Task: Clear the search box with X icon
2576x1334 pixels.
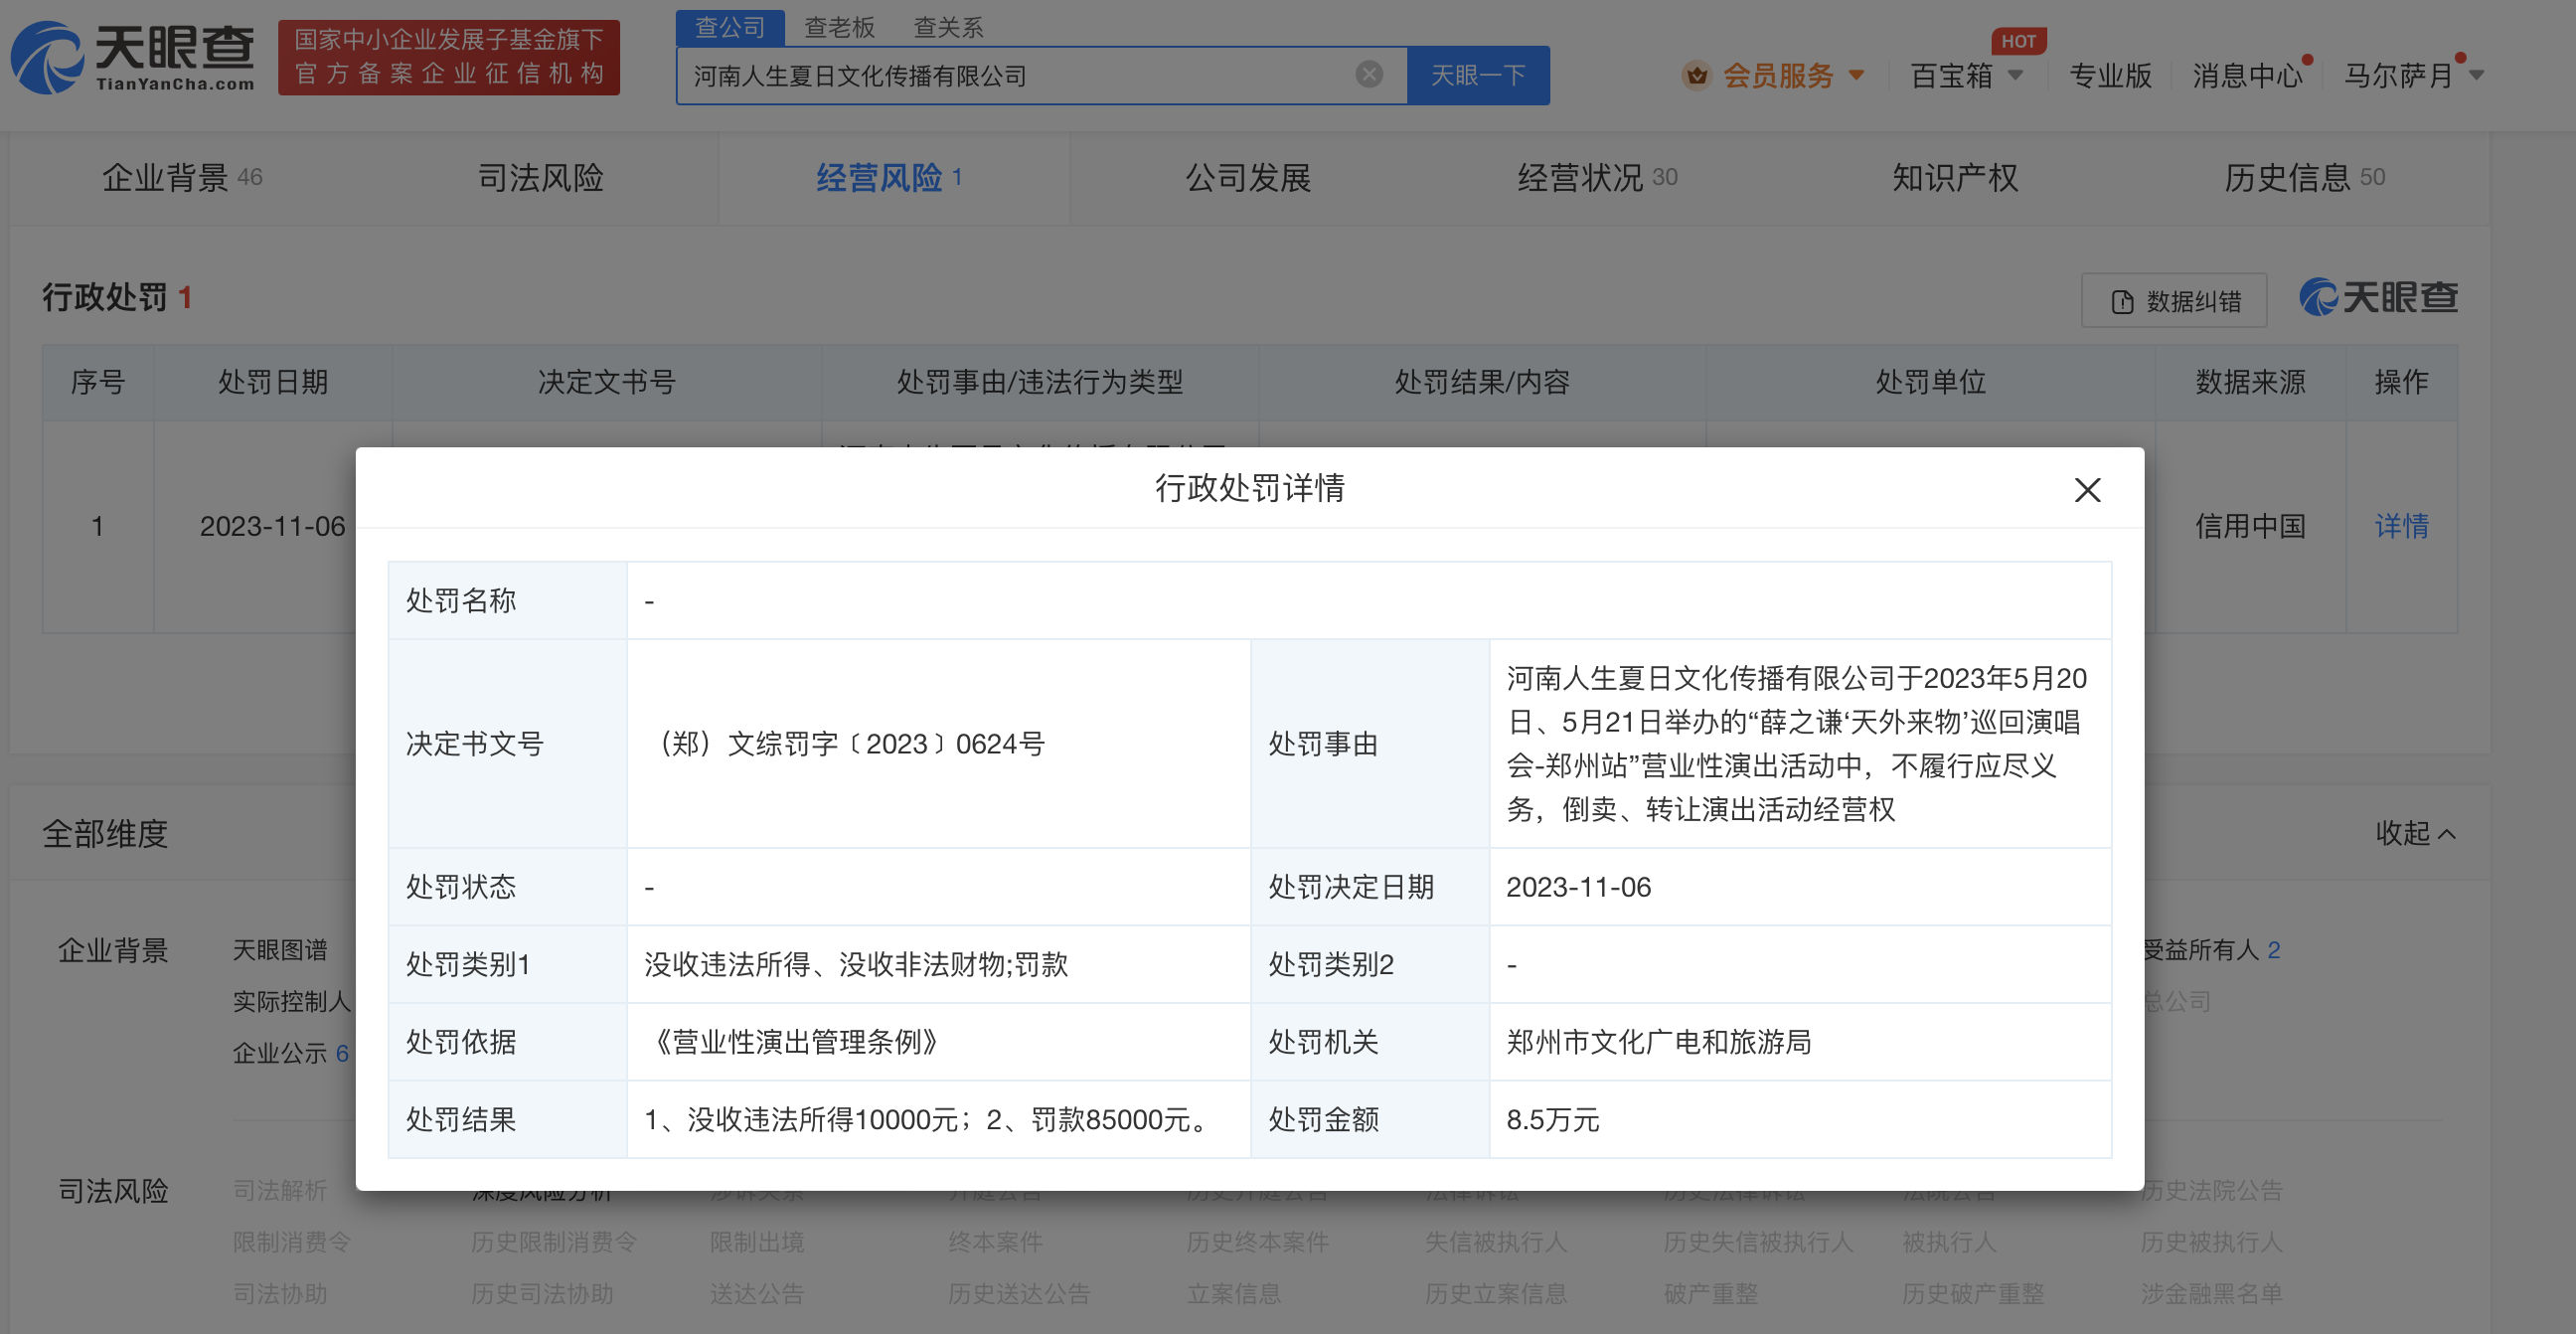Action: click(x=1368, y=75)
